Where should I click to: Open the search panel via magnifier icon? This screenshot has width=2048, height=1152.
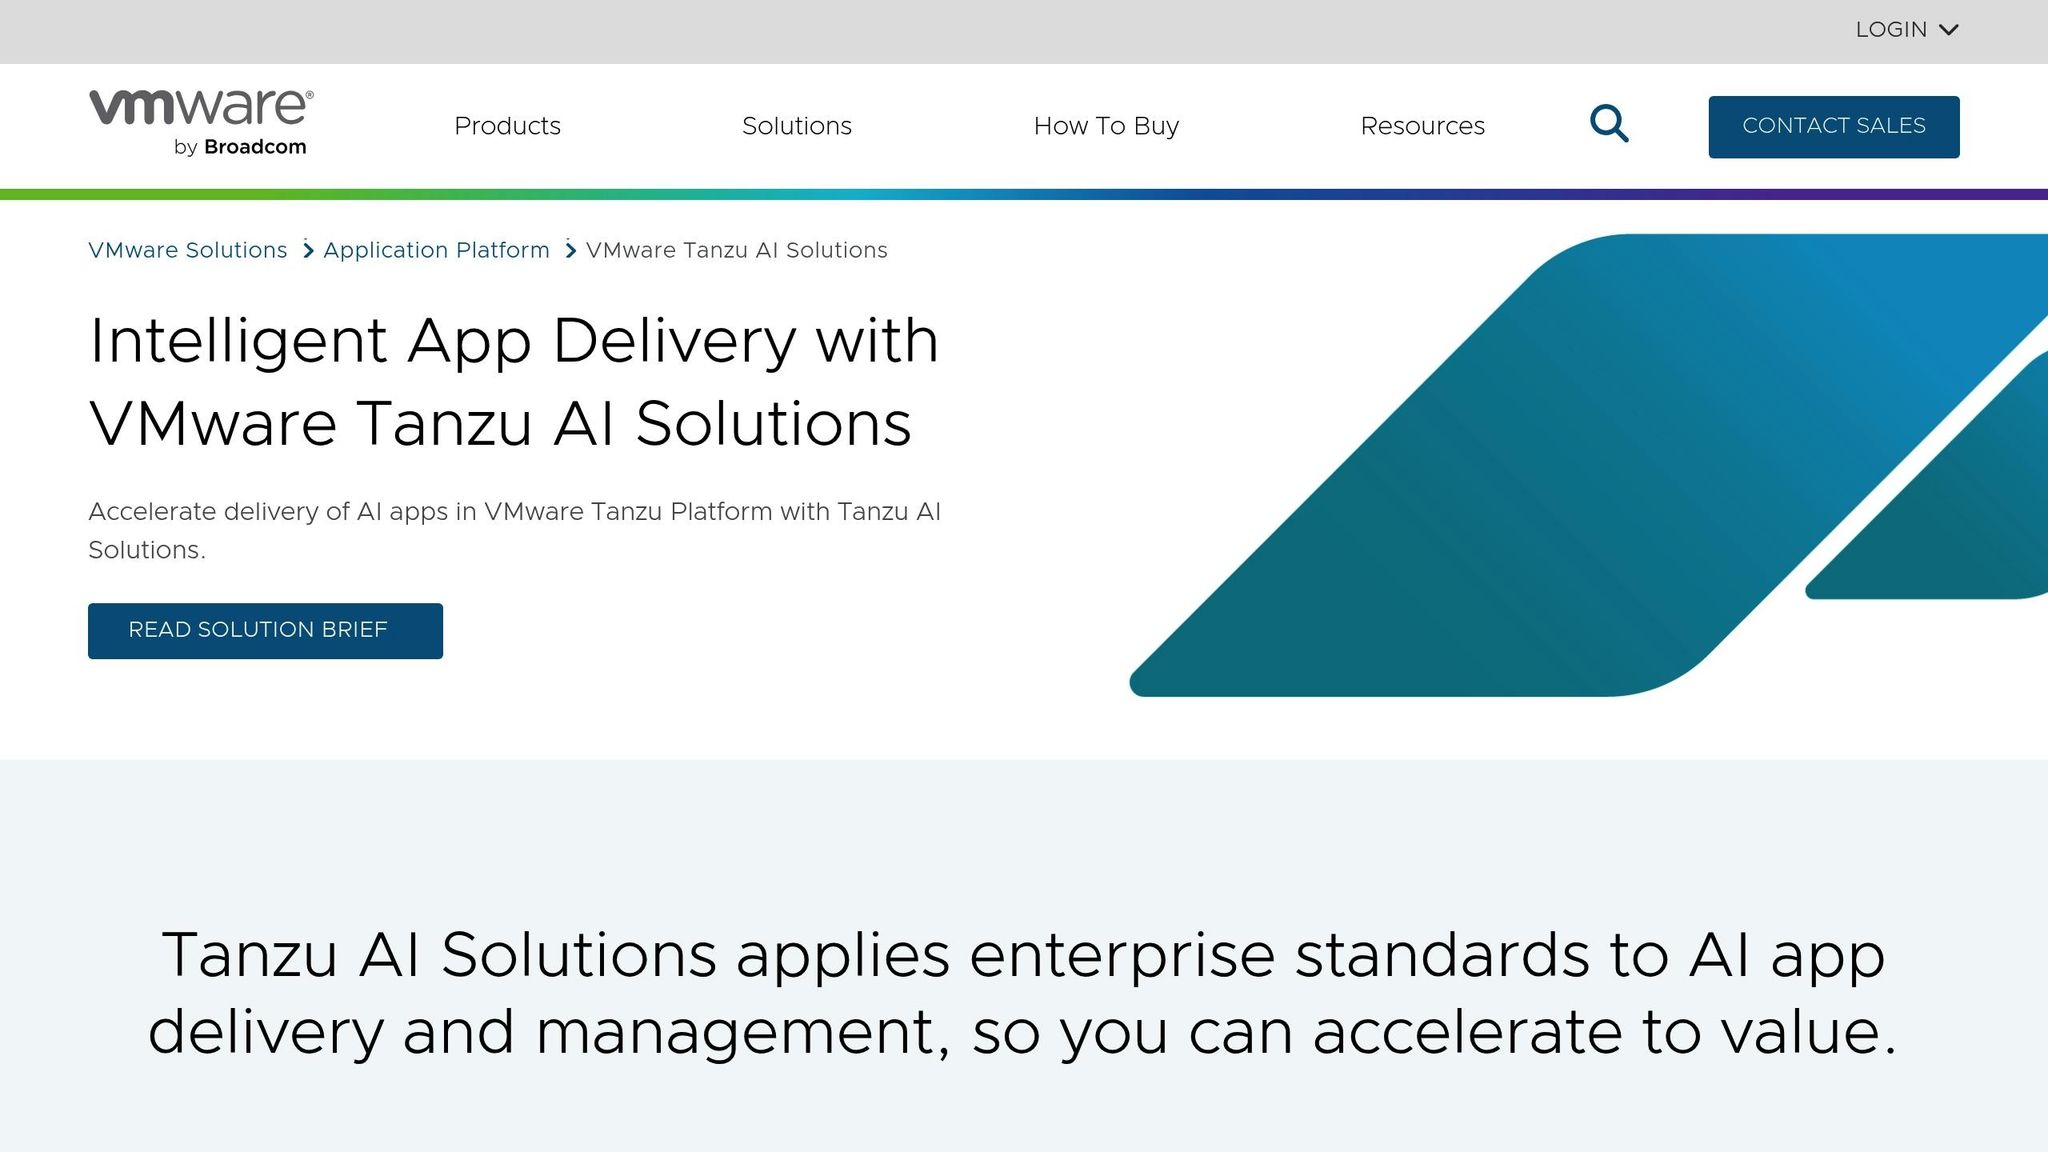click(1608, 123)
